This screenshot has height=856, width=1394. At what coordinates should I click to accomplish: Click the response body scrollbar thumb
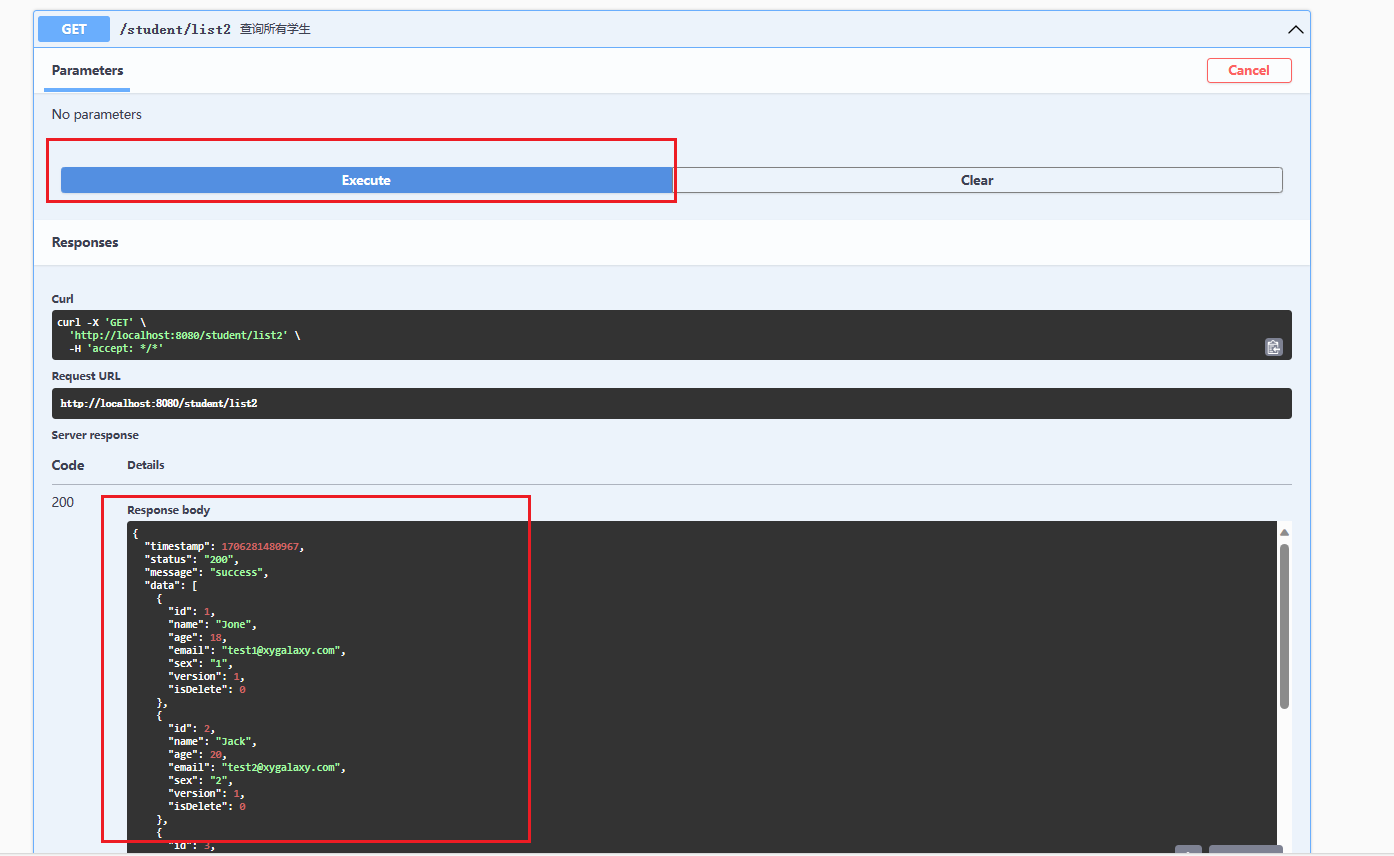(1284, 625)
